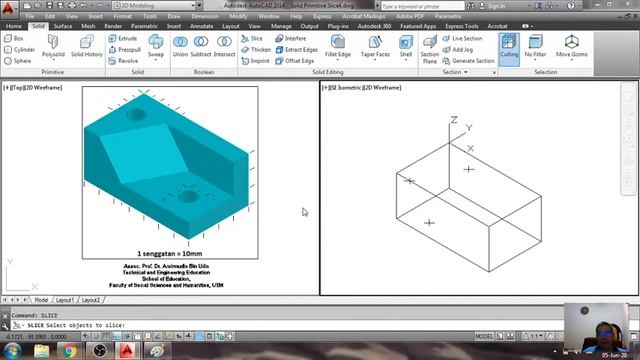Image resolution: width=640 pixels, height=360 pixels.
Task: Open the Quick Access toolbar customize arrow
Action: 200,6
